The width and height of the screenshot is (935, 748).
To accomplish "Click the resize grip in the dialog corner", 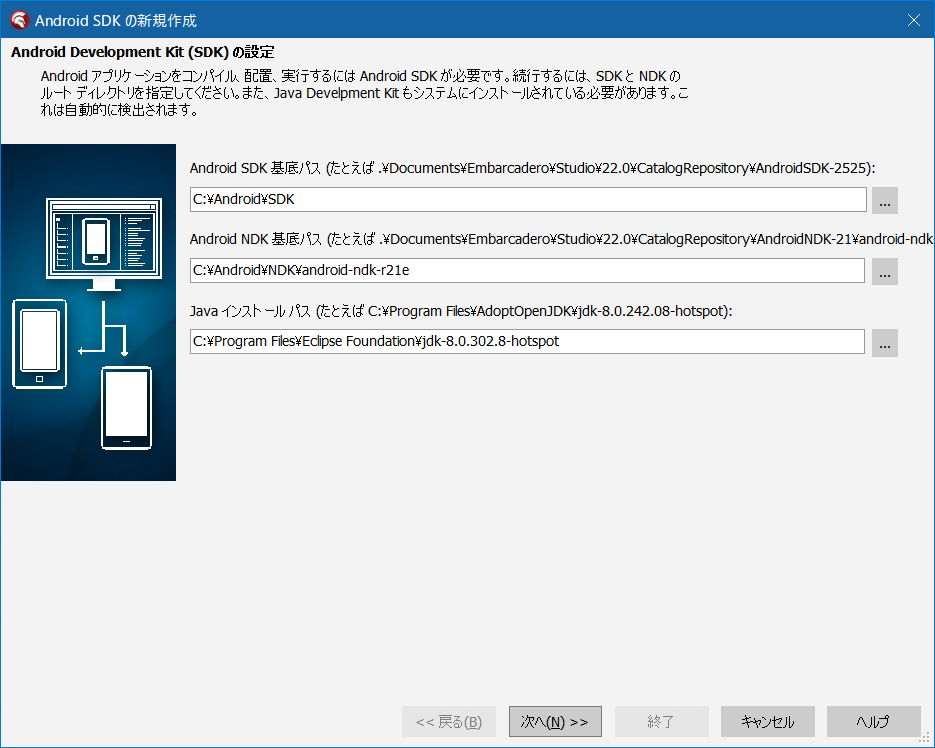I will pyautogui.click(x=925, y=739).
